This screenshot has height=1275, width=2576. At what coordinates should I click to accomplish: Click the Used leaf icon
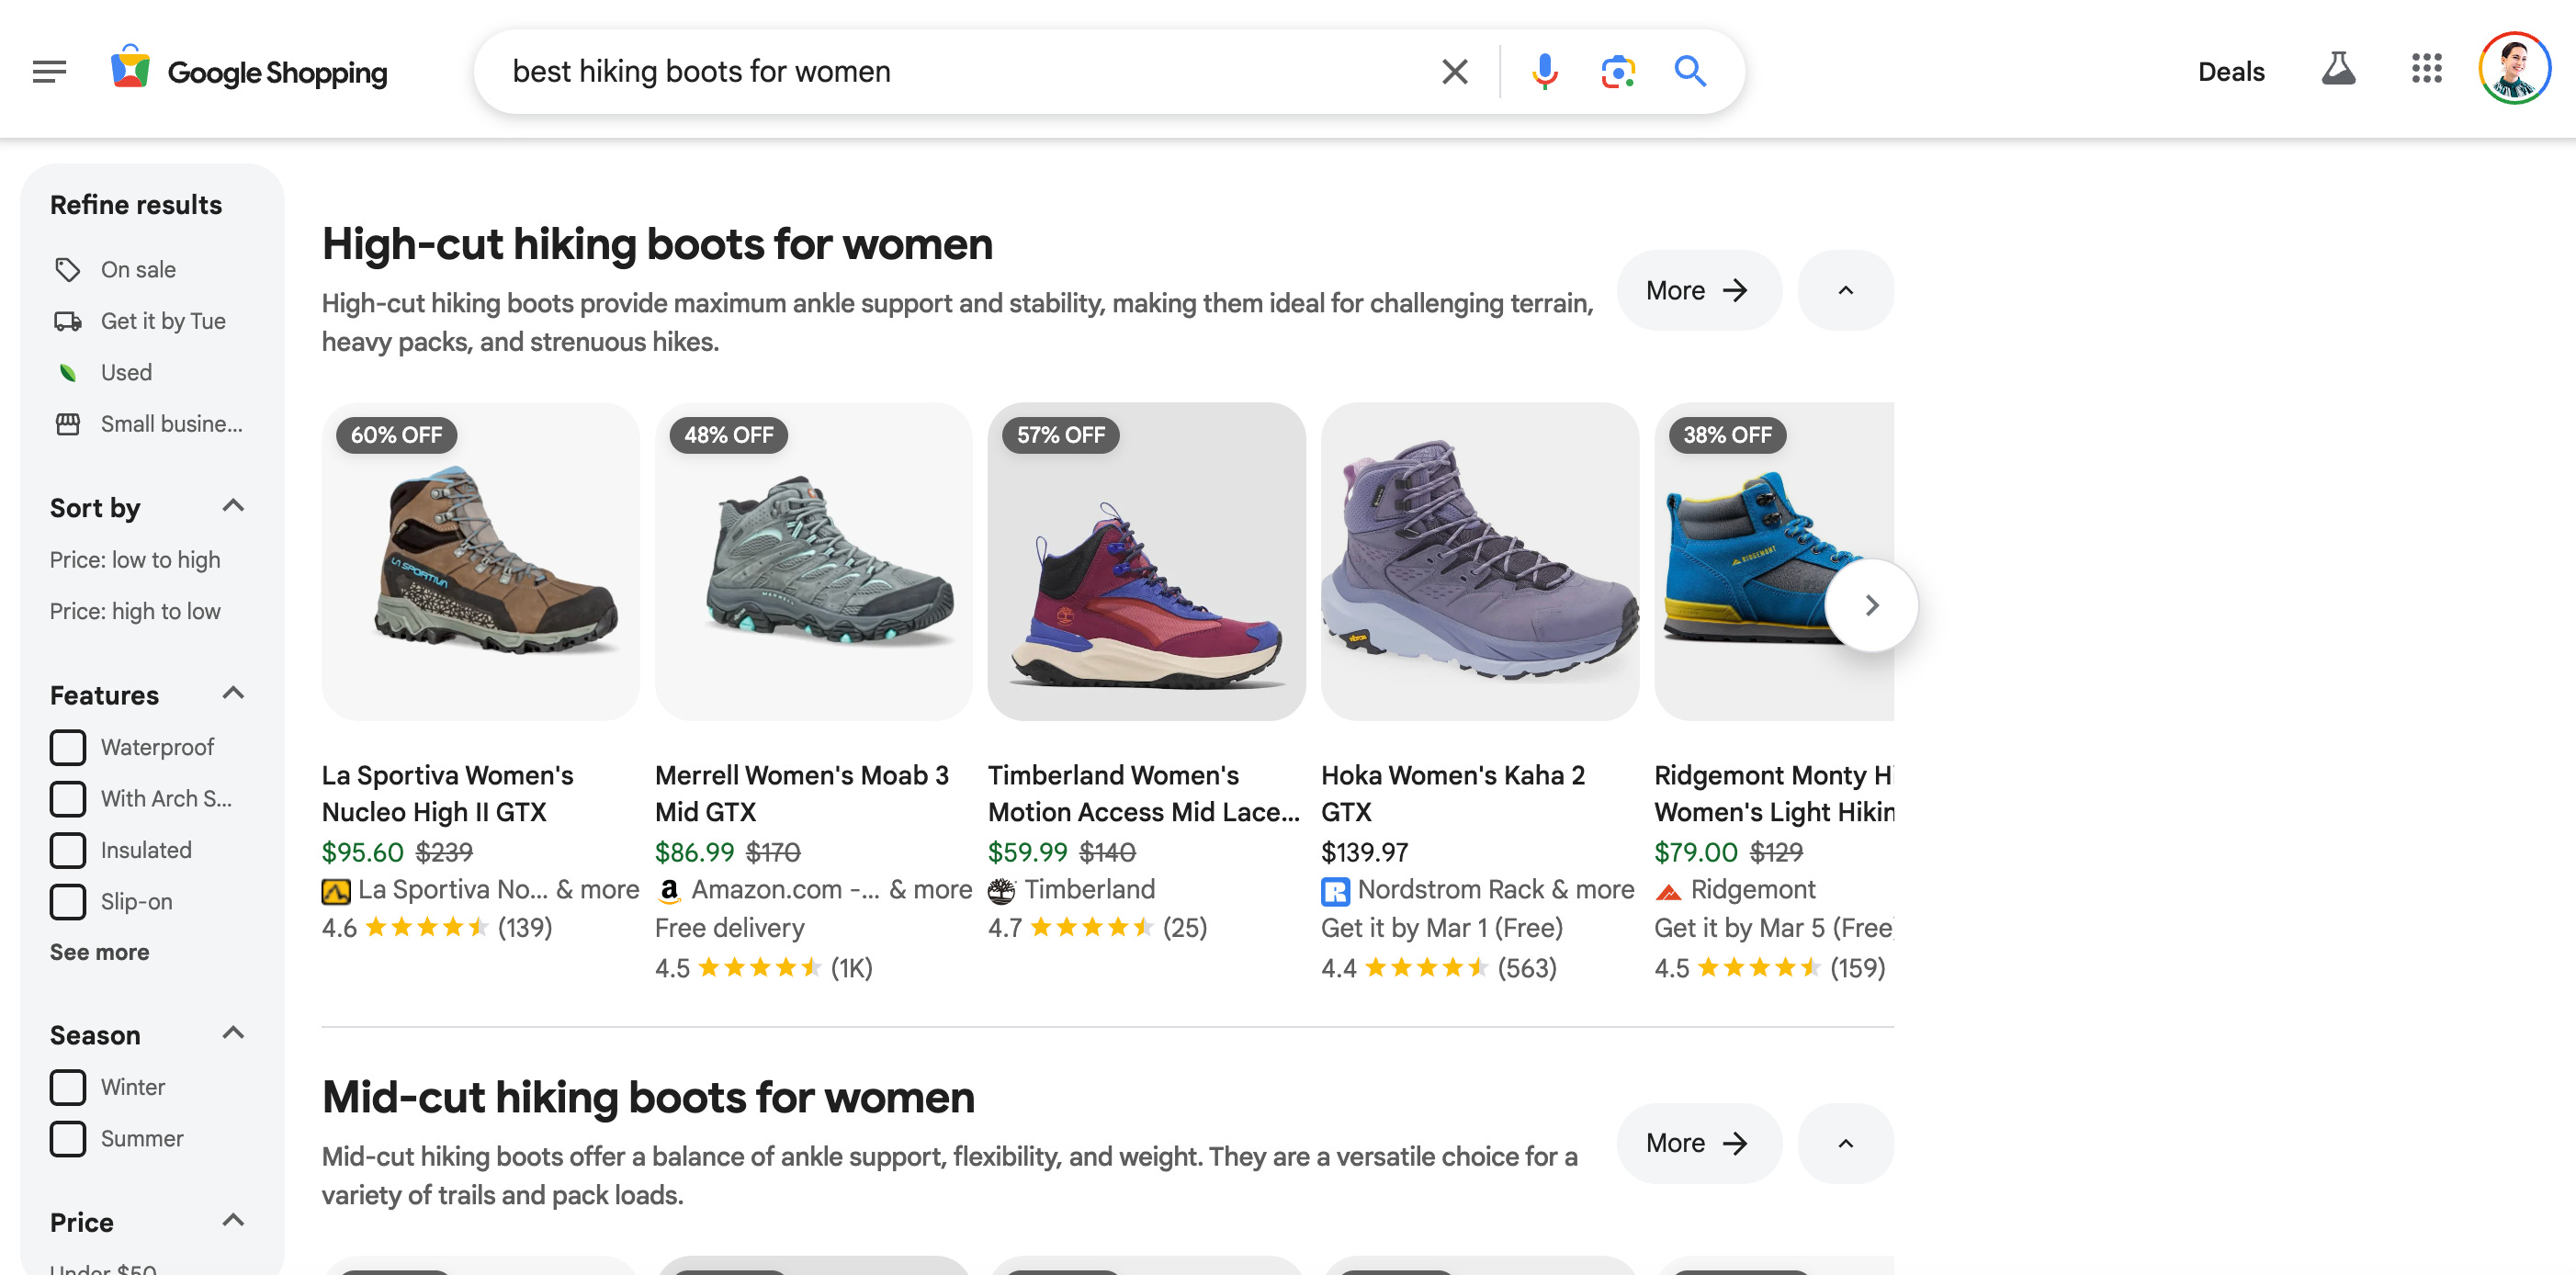pos(67,373)
